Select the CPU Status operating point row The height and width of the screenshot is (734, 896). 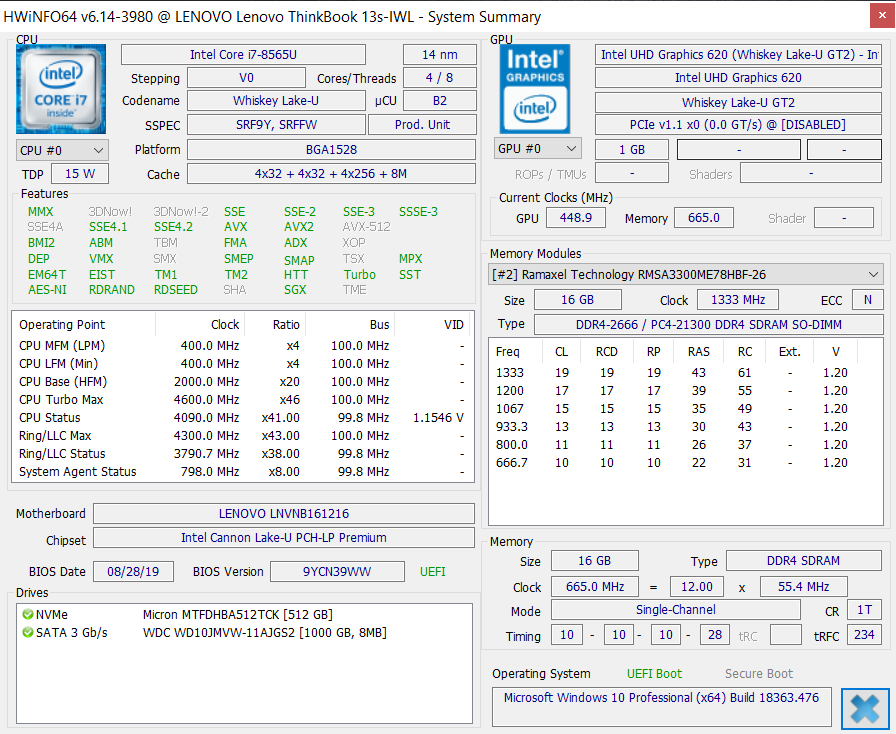(242, 418)
